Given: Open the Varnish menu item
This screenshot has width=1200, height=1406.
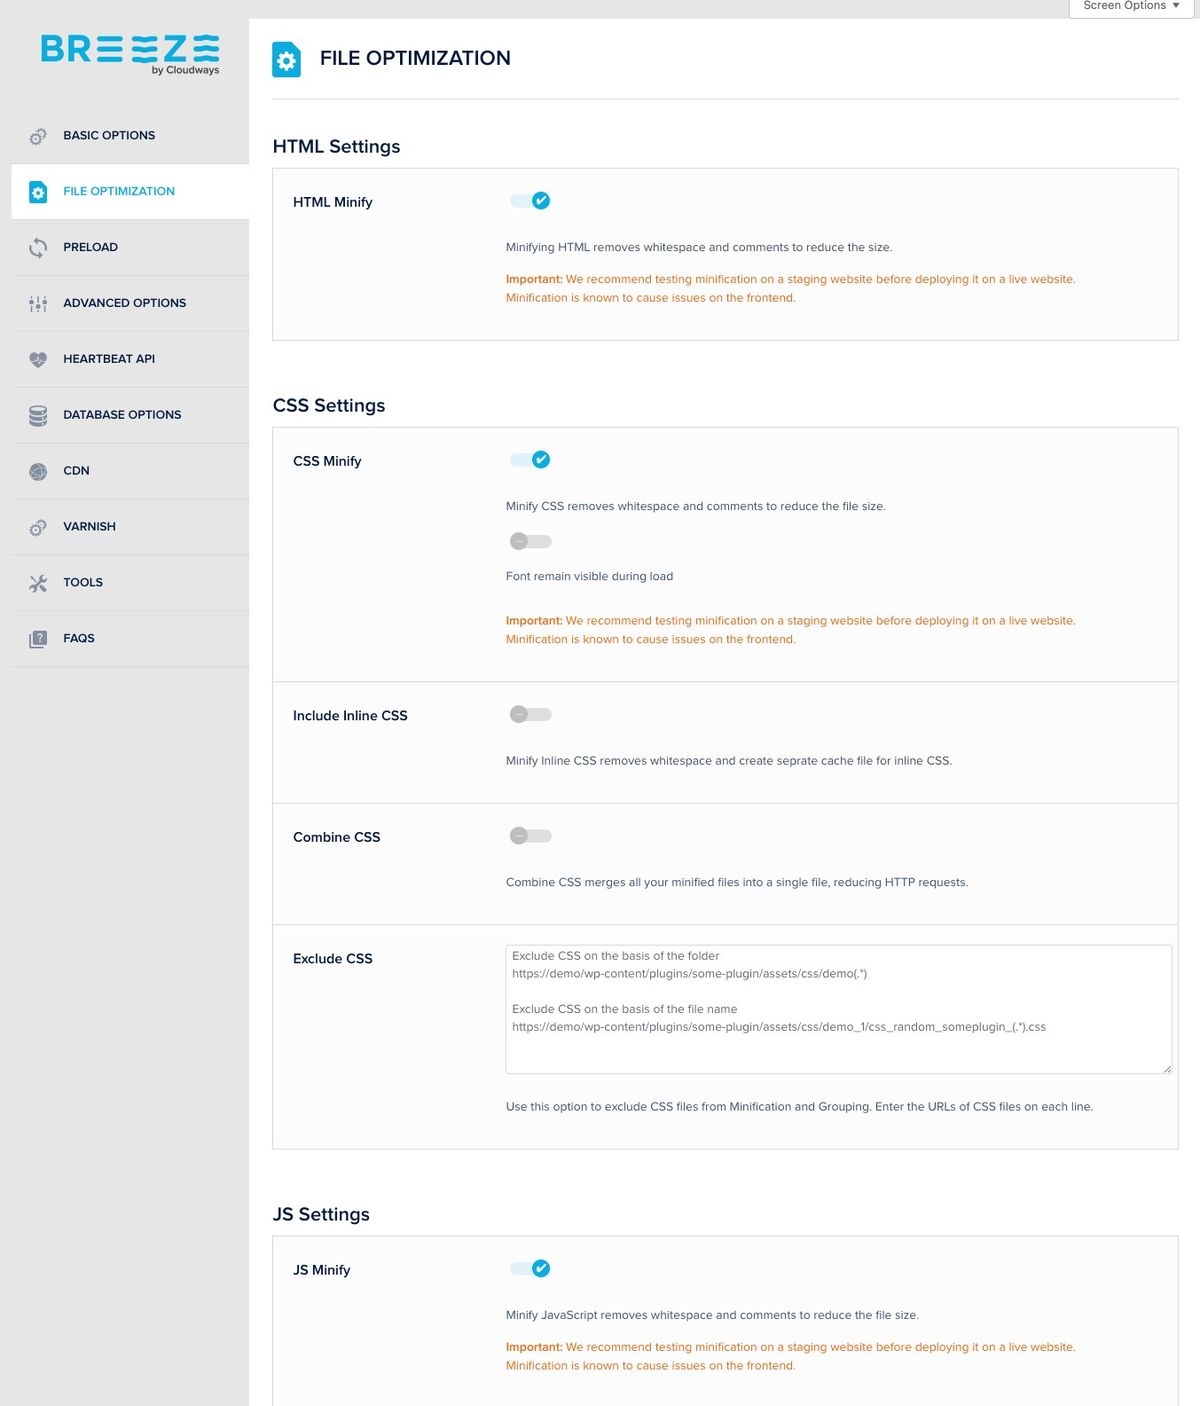Looking at the screenshot, I should coord(89,527).
